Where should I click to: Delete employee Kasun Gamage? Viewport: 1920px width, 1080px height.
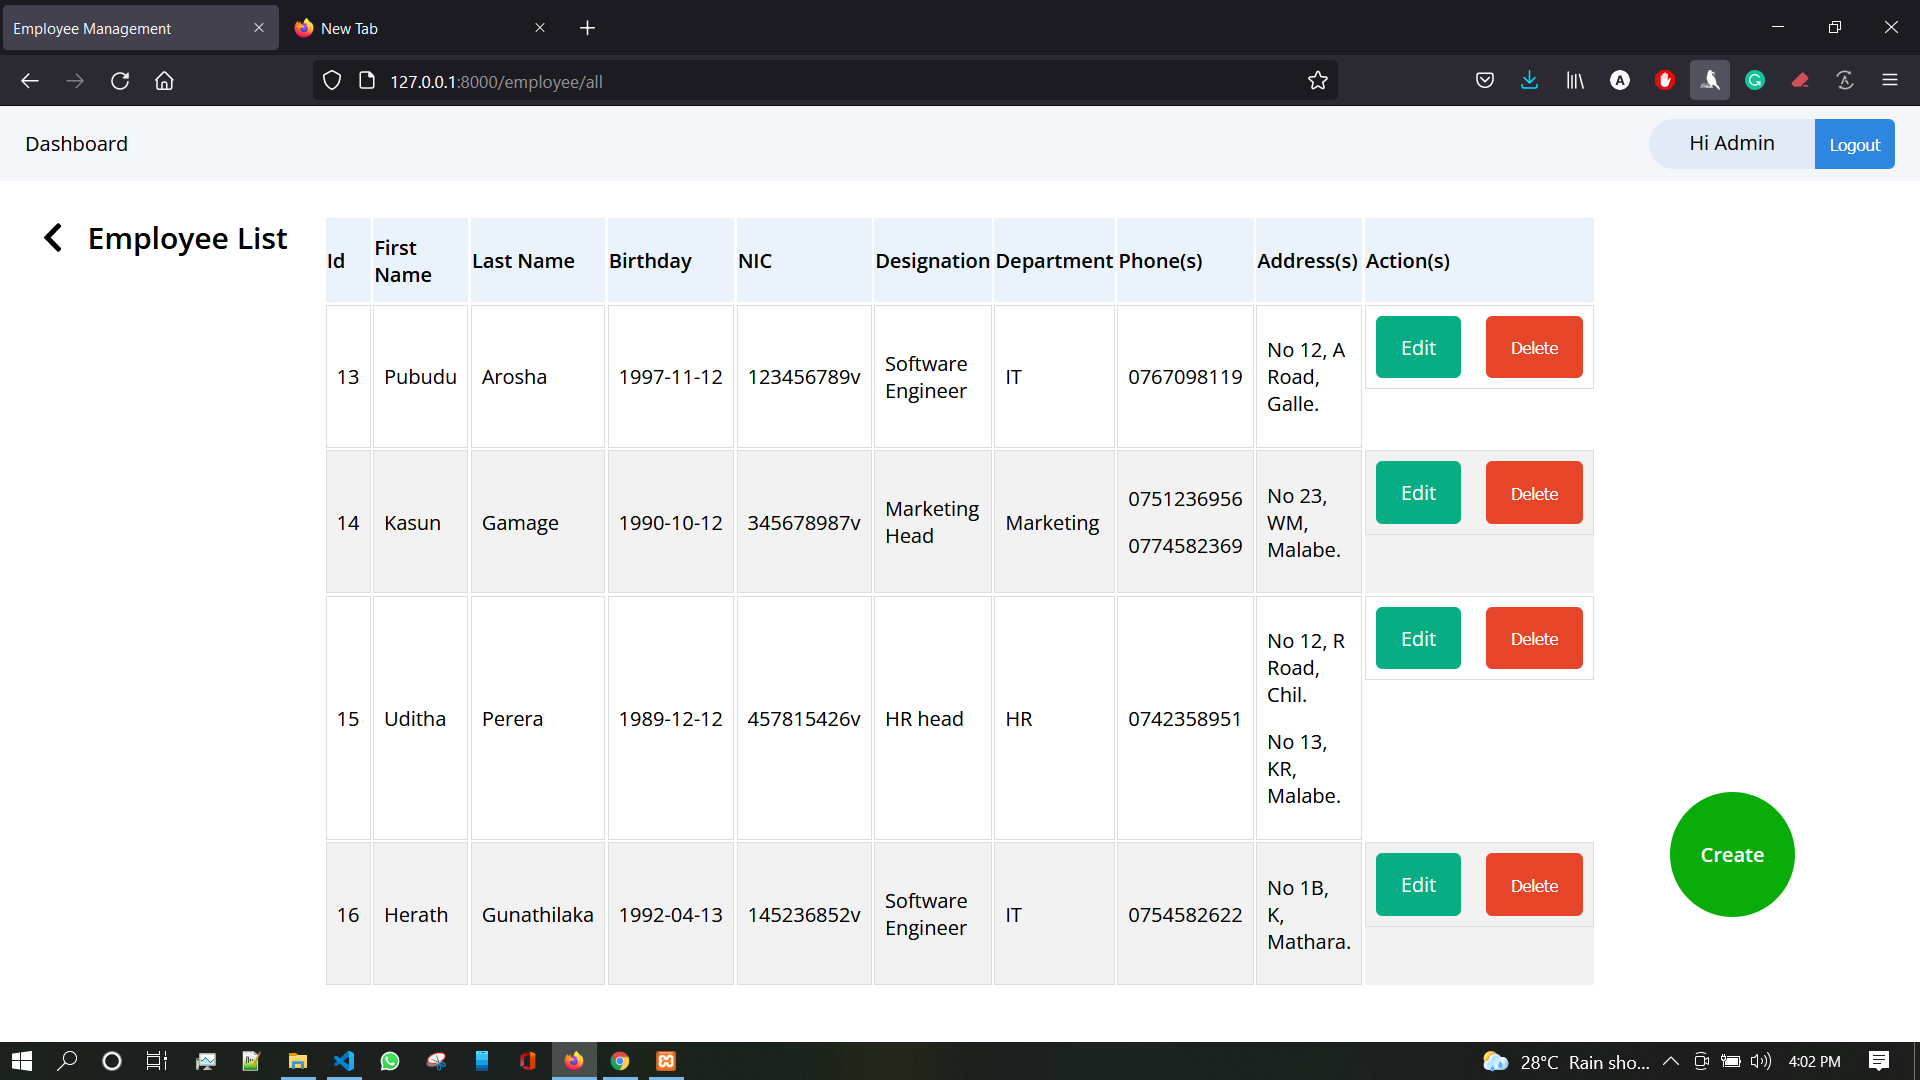tap(1533, 493)
